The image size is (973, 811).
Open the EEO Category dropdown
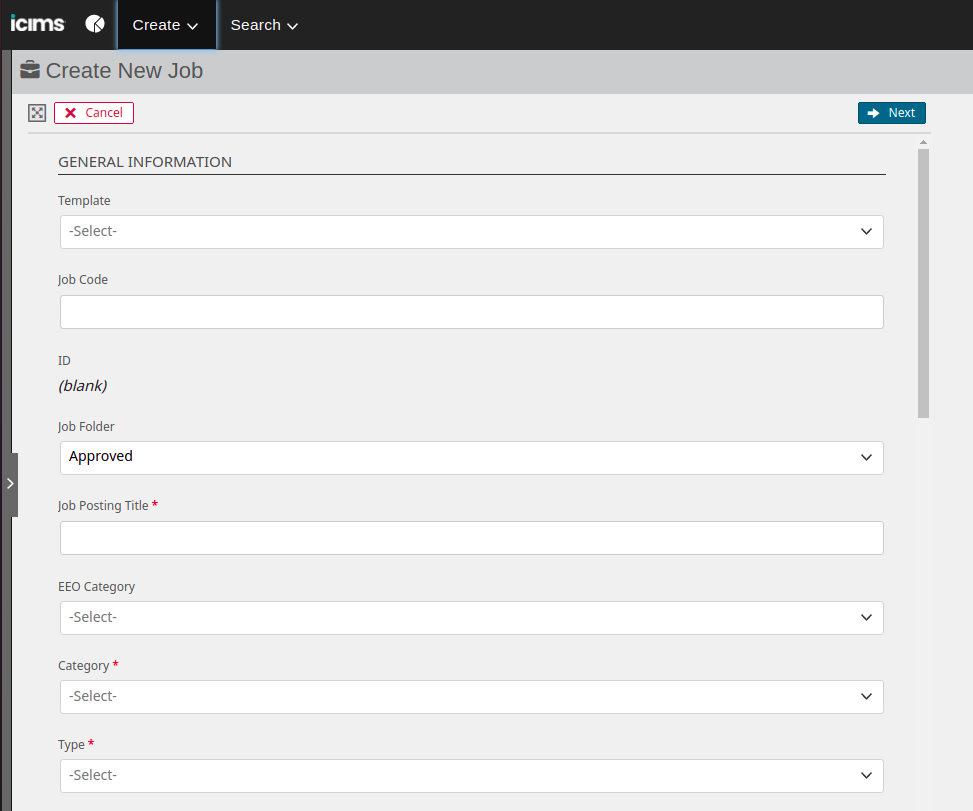click(x=472, y=618)
